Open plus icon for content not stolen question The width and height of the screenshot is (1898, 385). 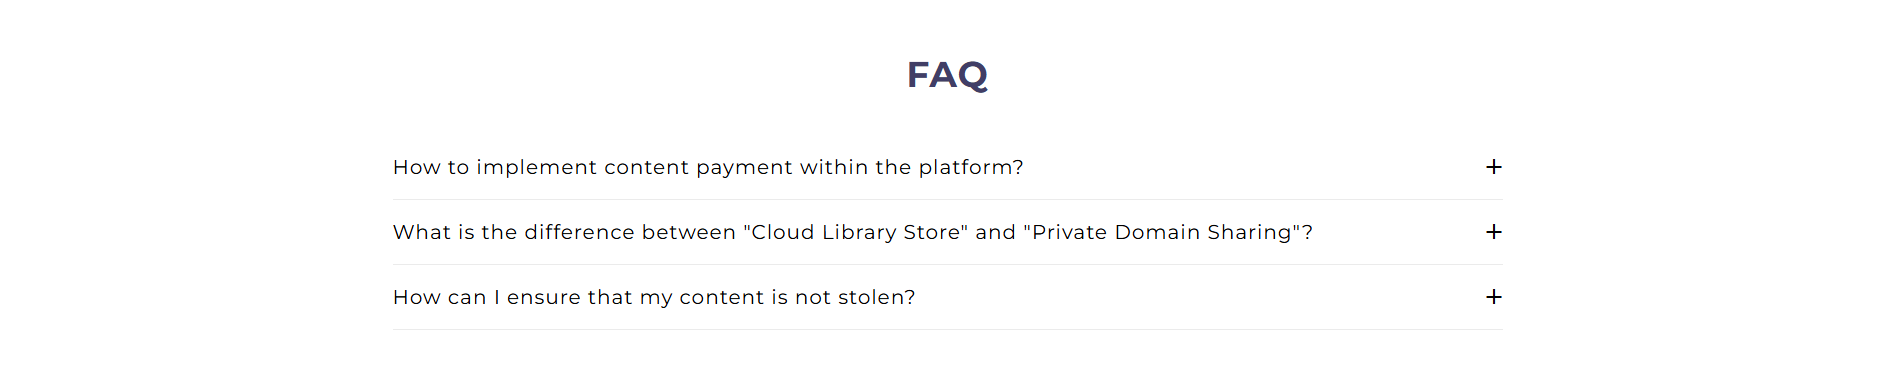coord(1493,297)
